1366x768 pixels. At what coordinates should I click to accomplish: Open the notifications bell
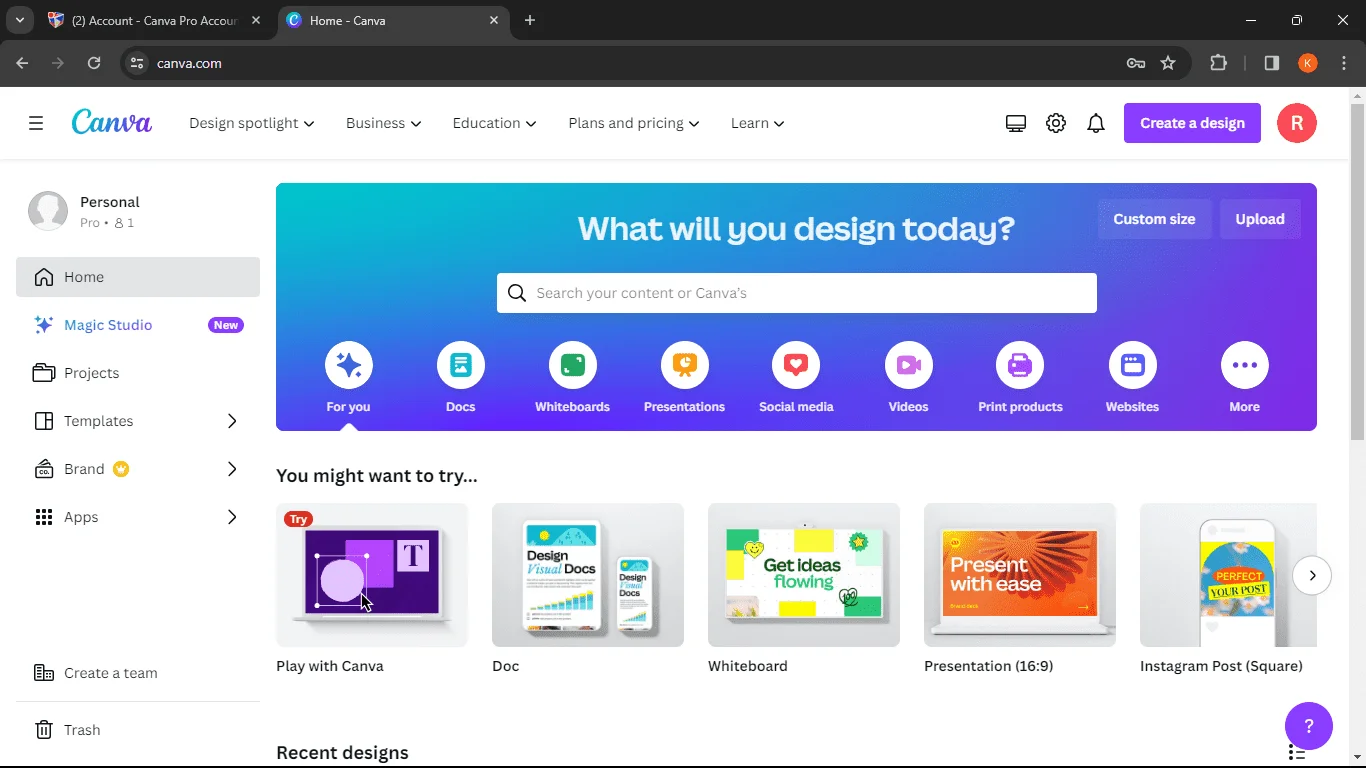(x=1096, y=123)
